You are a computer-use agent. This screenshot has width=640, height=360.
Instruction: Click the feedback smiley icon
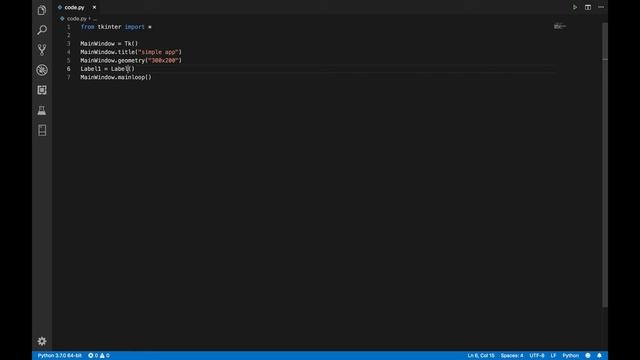[x=588, y=356]
